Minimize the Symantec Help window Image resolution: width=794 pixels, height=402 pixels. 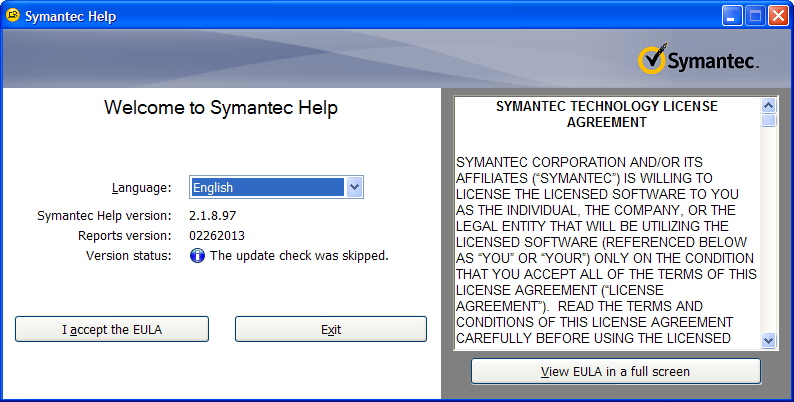(732, 16)
